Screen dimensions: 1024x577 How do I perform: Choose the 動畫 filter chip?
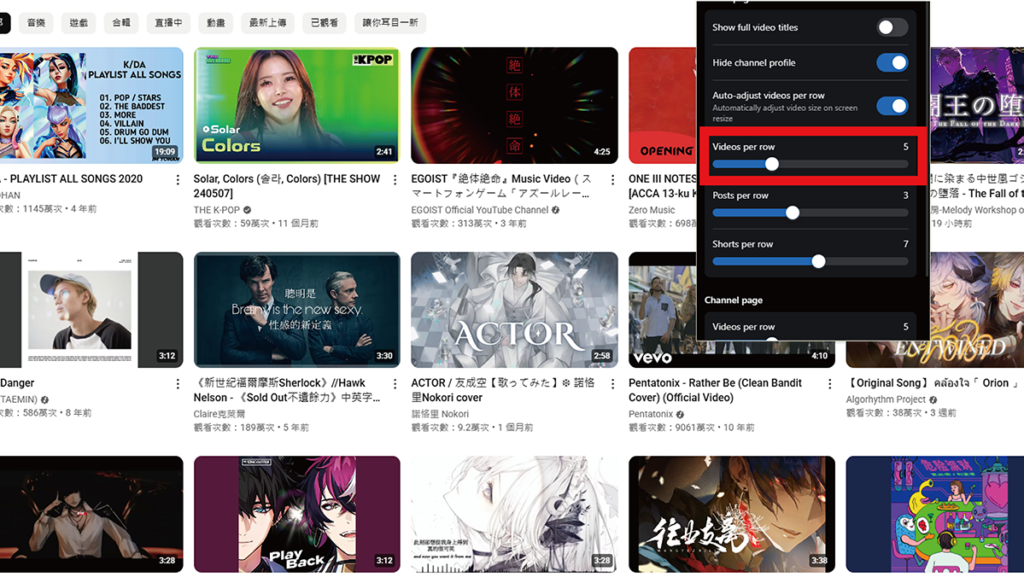(216, 23)
